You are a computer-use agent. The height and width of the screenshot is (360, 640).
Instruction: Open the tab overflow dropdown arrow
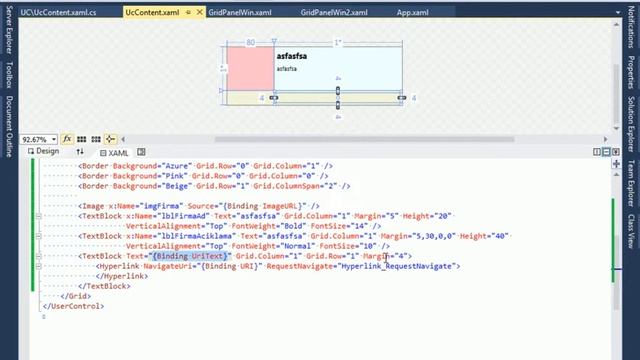click(618, 13)
